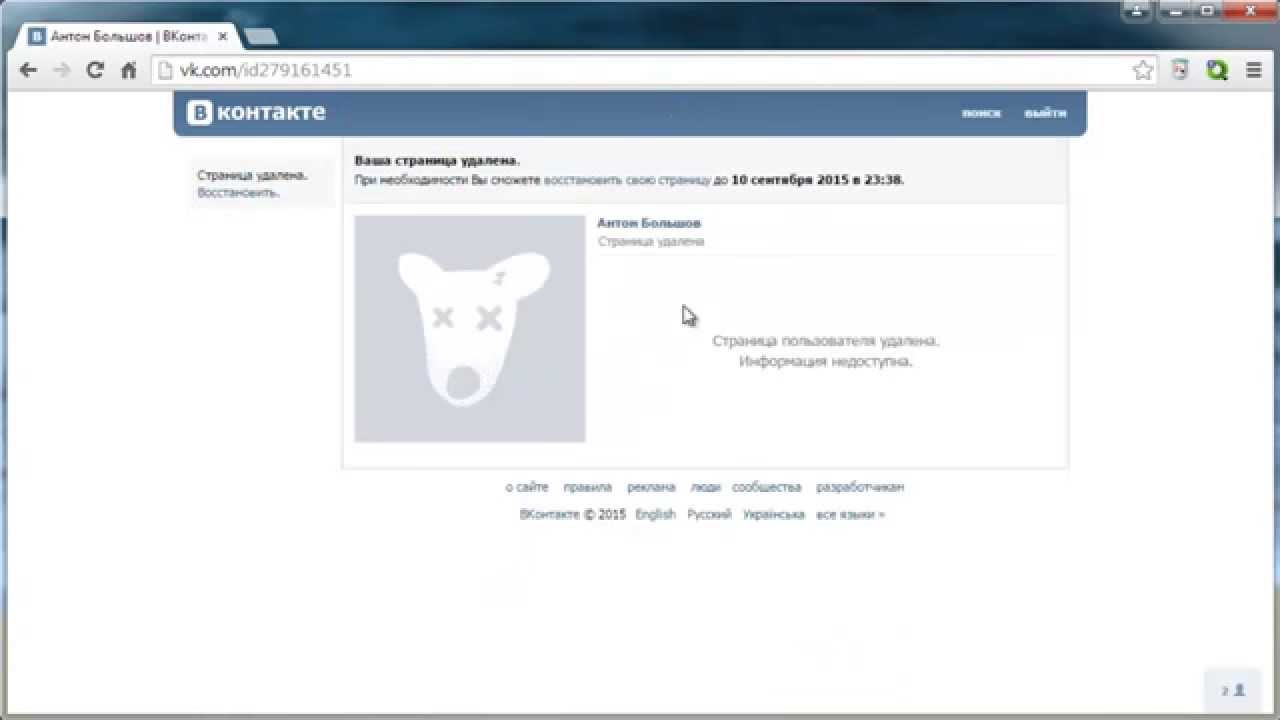Image resolution: width=1280 pixels, height=720 pixels.
Task: Click Страница пользователя удалена message
Action: coord(826,341)
